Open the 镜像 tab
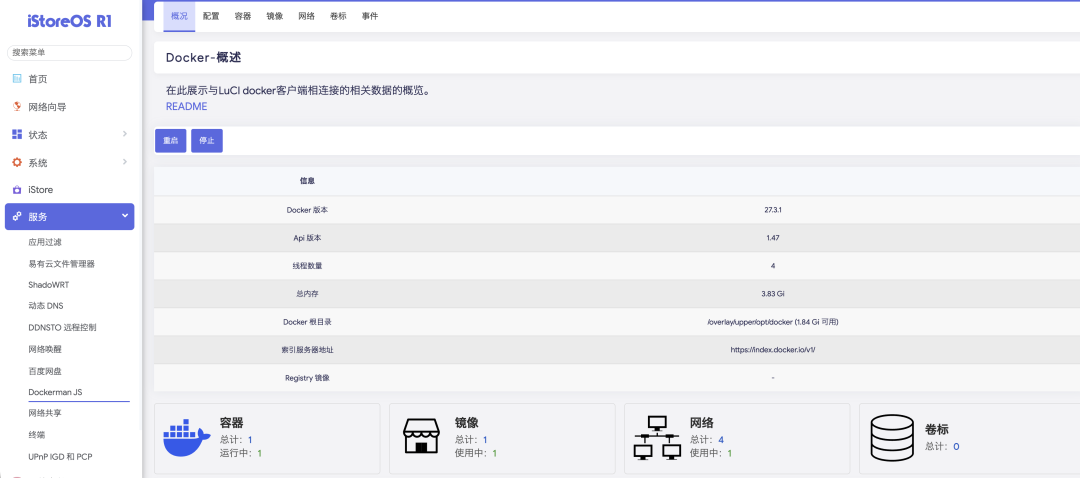Image resolution: width=1080 pixels, height=478 pixels. coord(274,17)
